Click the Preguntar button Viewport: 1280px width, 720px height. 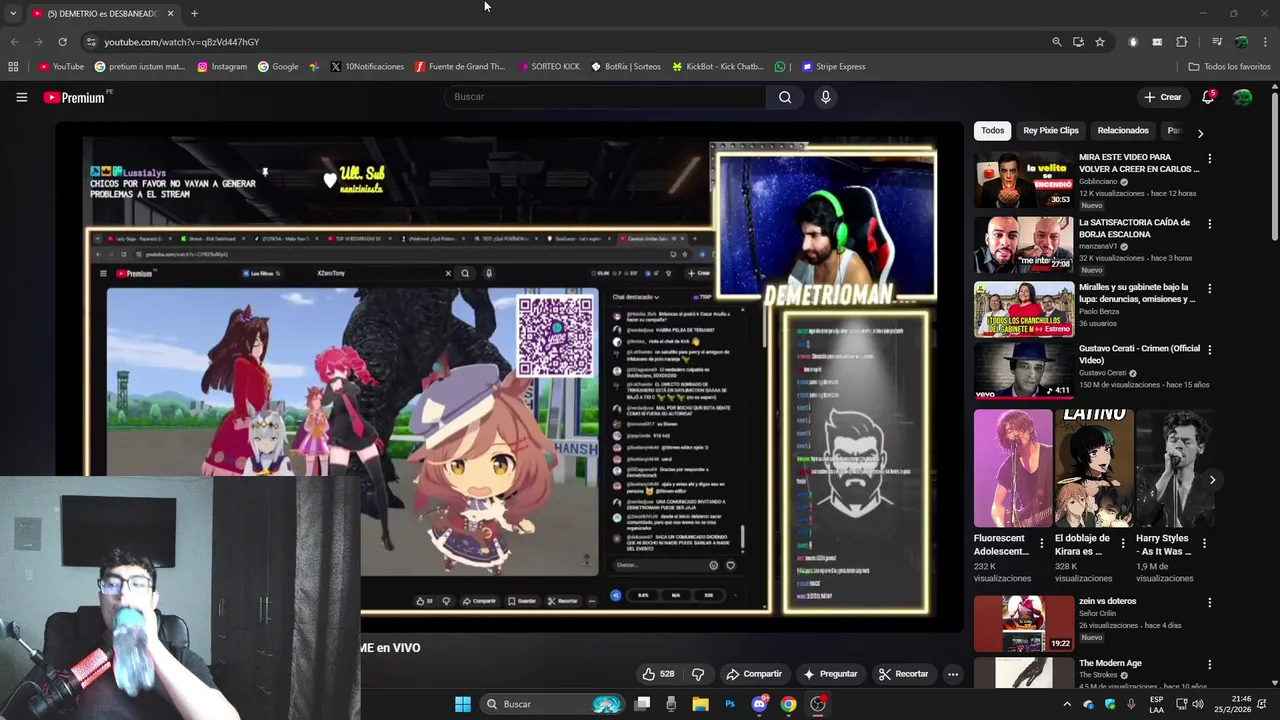click(830, 674)
